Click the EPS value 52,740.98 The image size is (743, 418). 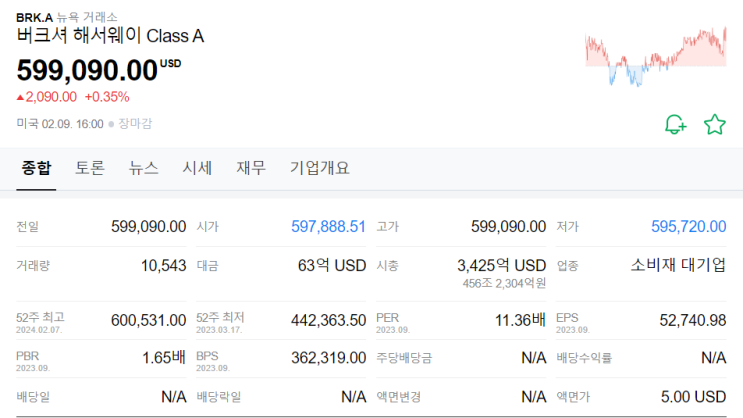pyautogui.click(x=693, y=320)
